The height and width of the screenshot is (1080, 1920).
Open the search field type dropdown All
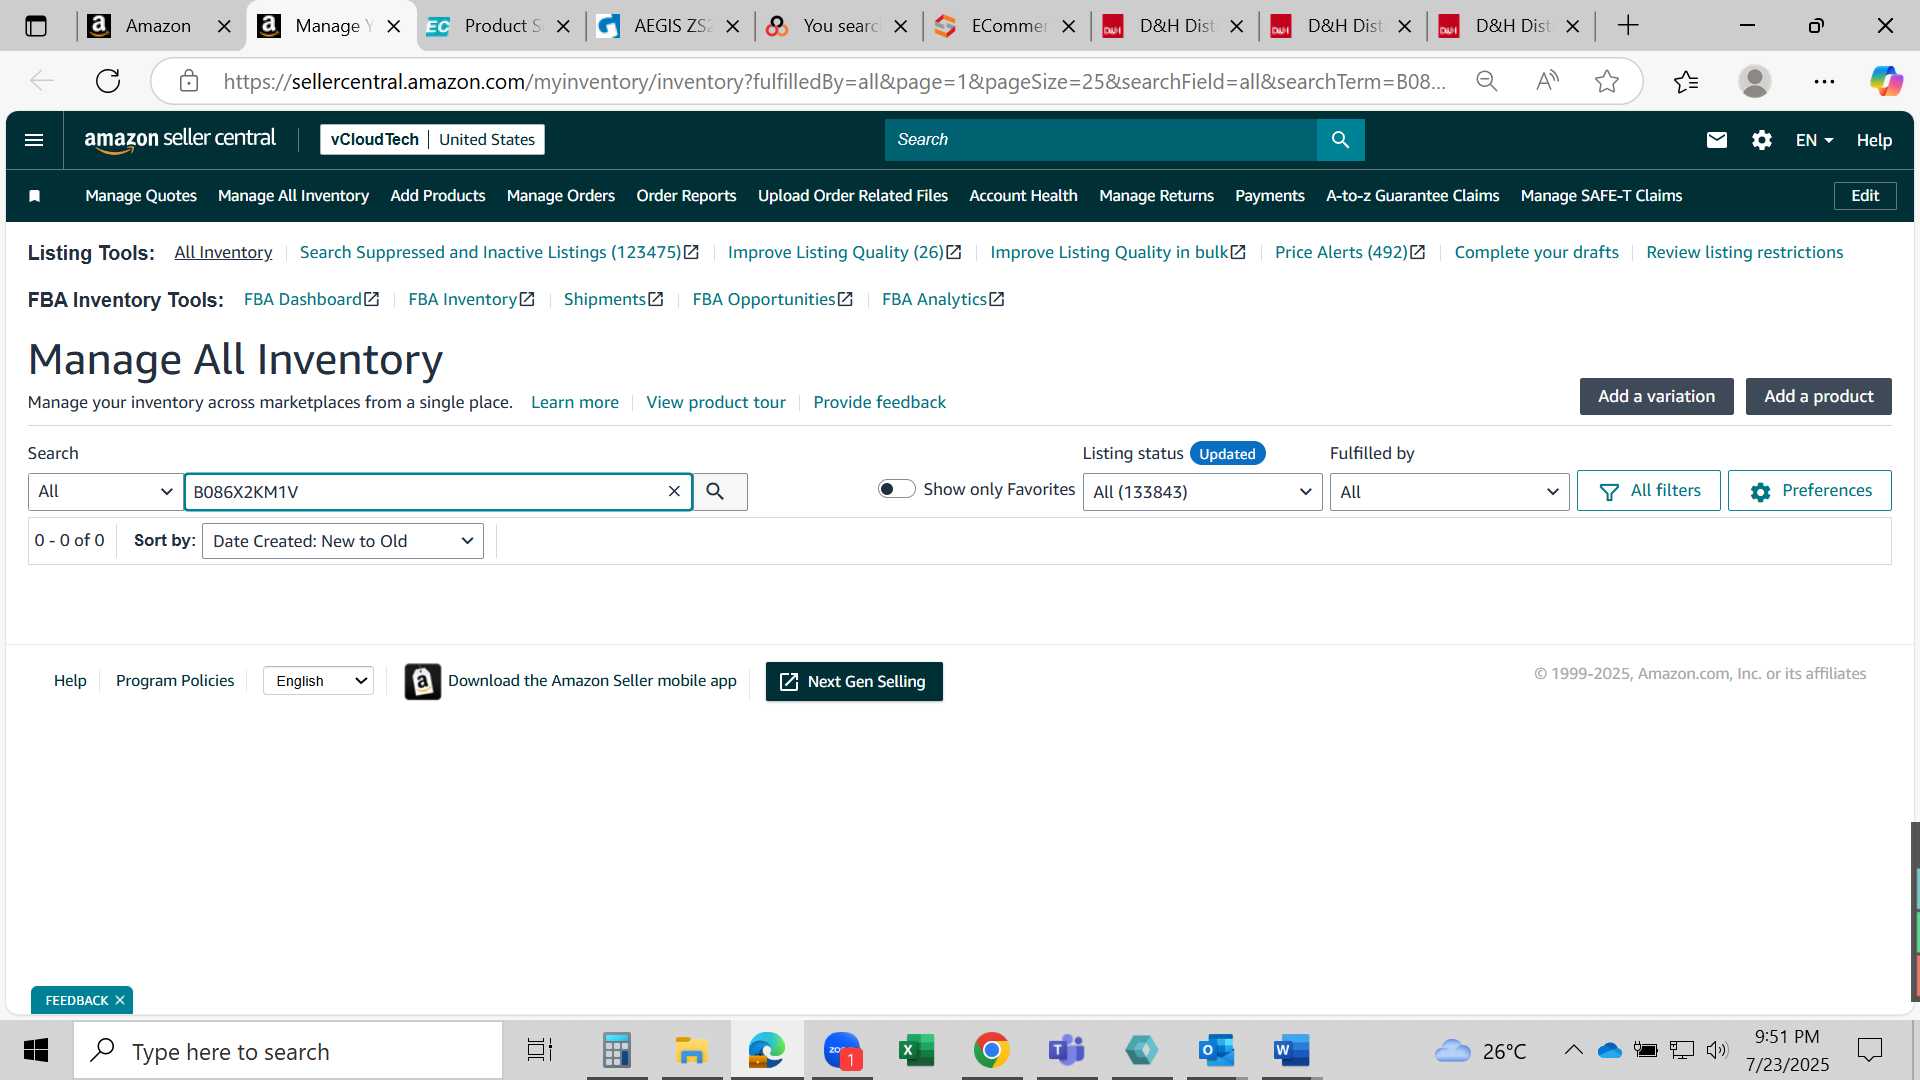pyautogui.click(x=105, y=492)
